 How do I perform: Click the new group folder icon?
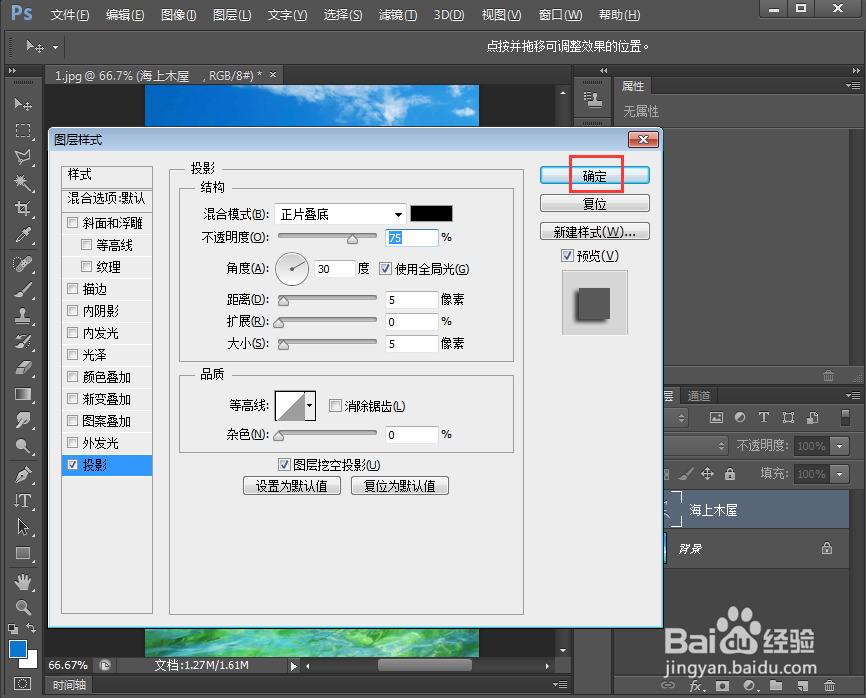[776, 686]
